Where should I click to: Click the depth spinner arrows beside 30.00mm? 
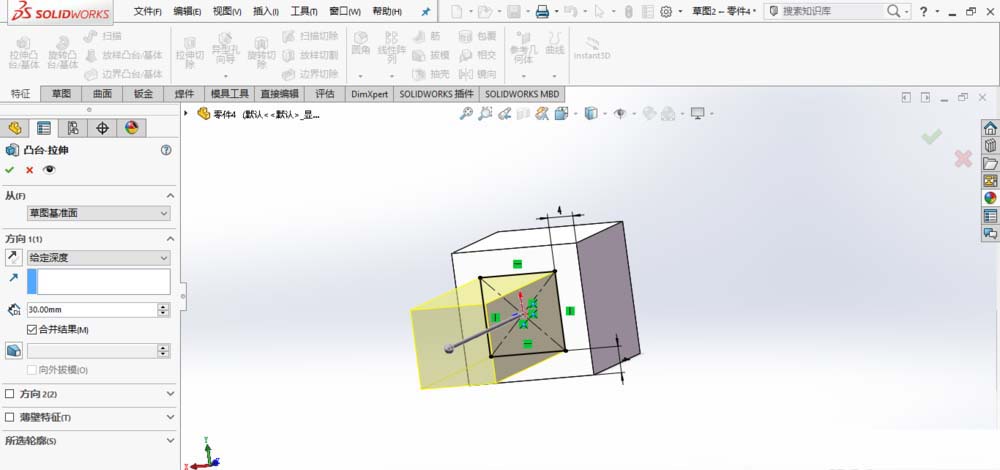pos(164,310)
